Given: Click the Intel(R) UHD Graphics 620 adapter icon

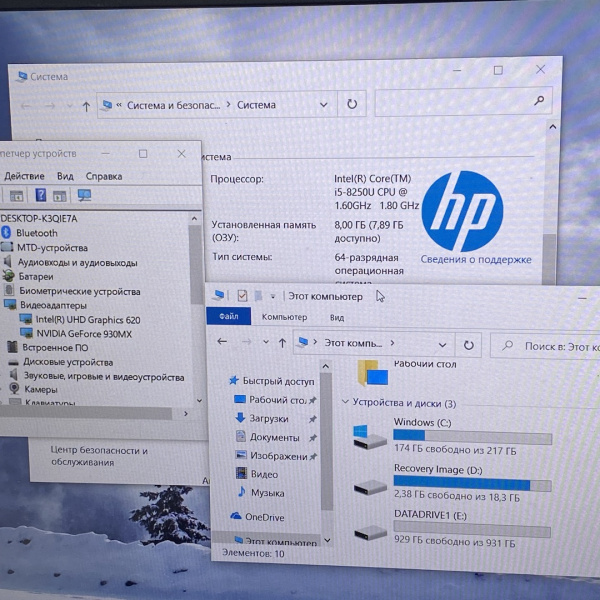Looking at the screenshot, I should pos(26,319).
